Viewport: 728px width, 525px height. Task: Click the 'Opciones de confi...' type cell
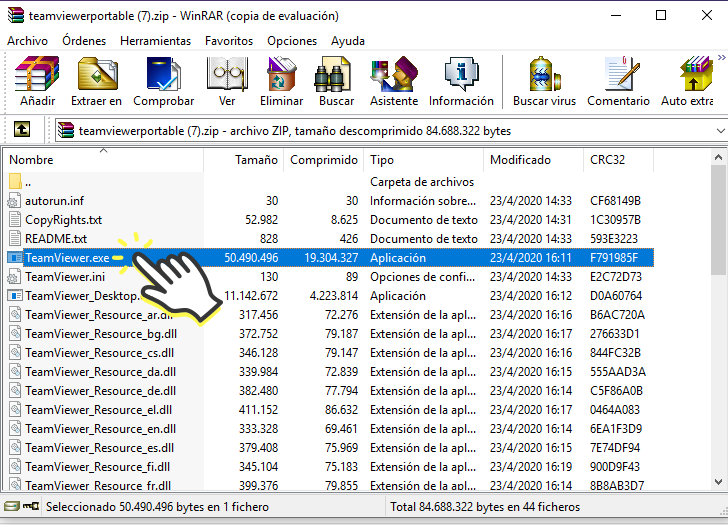[422, 277]
